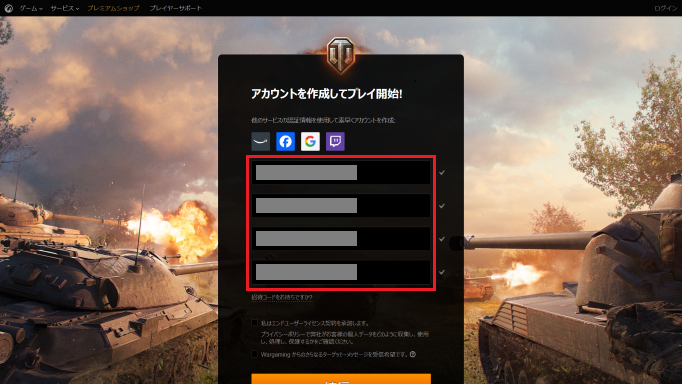Sign up with Facebook icon

[x=285, y=141]
